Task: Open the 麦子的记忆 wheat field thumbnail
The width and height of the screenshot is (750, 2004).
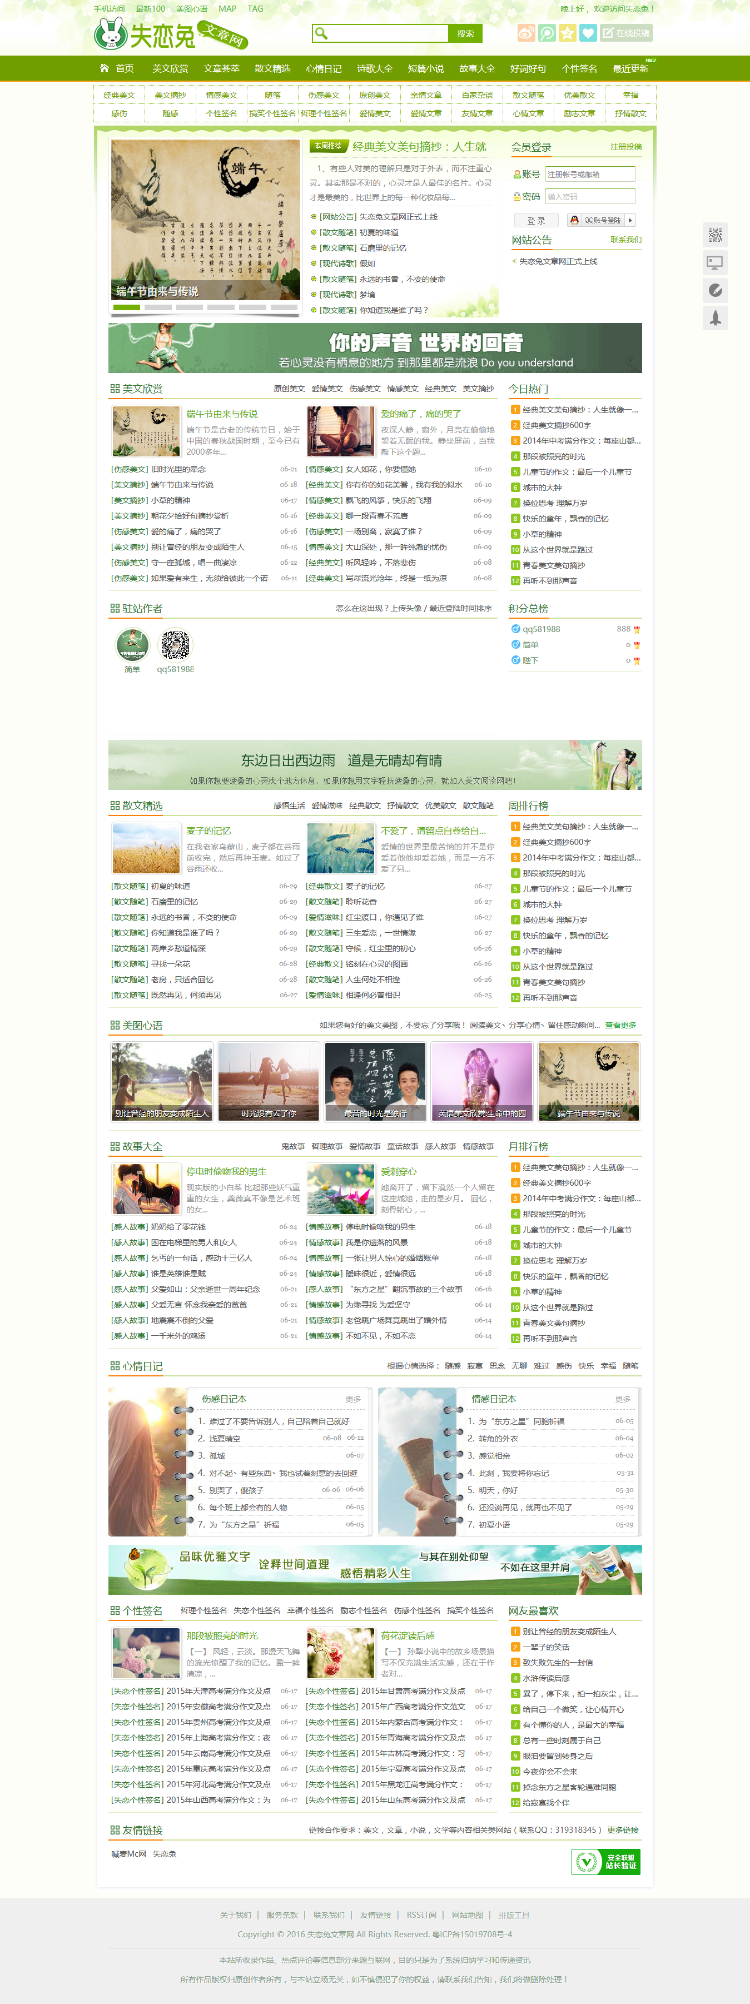Action: 146,849
